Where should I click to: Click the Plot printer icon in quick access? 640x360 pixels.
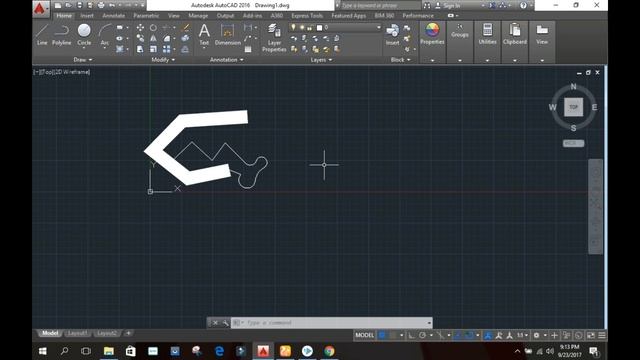click(x=101, y=5)
